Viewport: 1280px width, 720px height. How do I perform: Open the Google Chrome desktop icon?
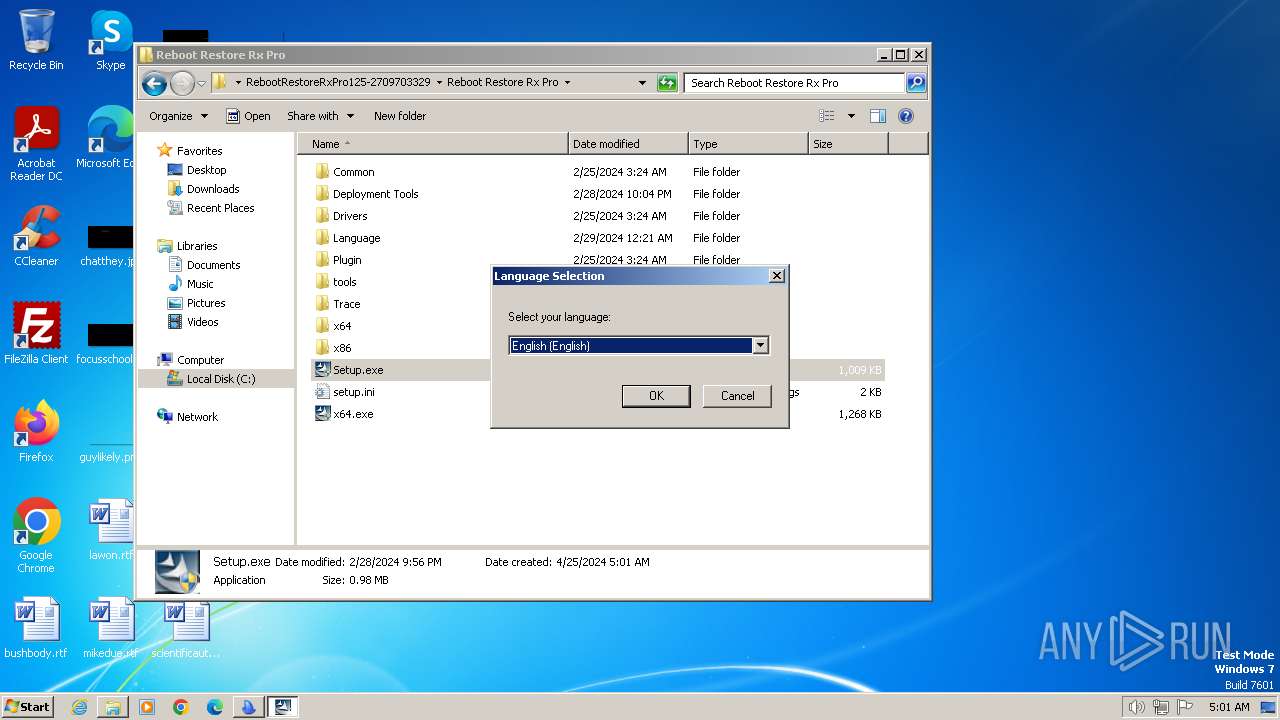point(36,535)
